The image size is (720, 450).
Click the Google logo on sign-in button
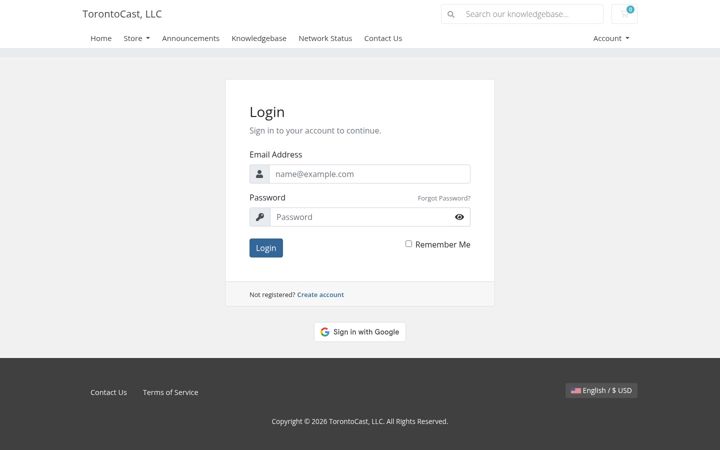[x=325, y=332]
